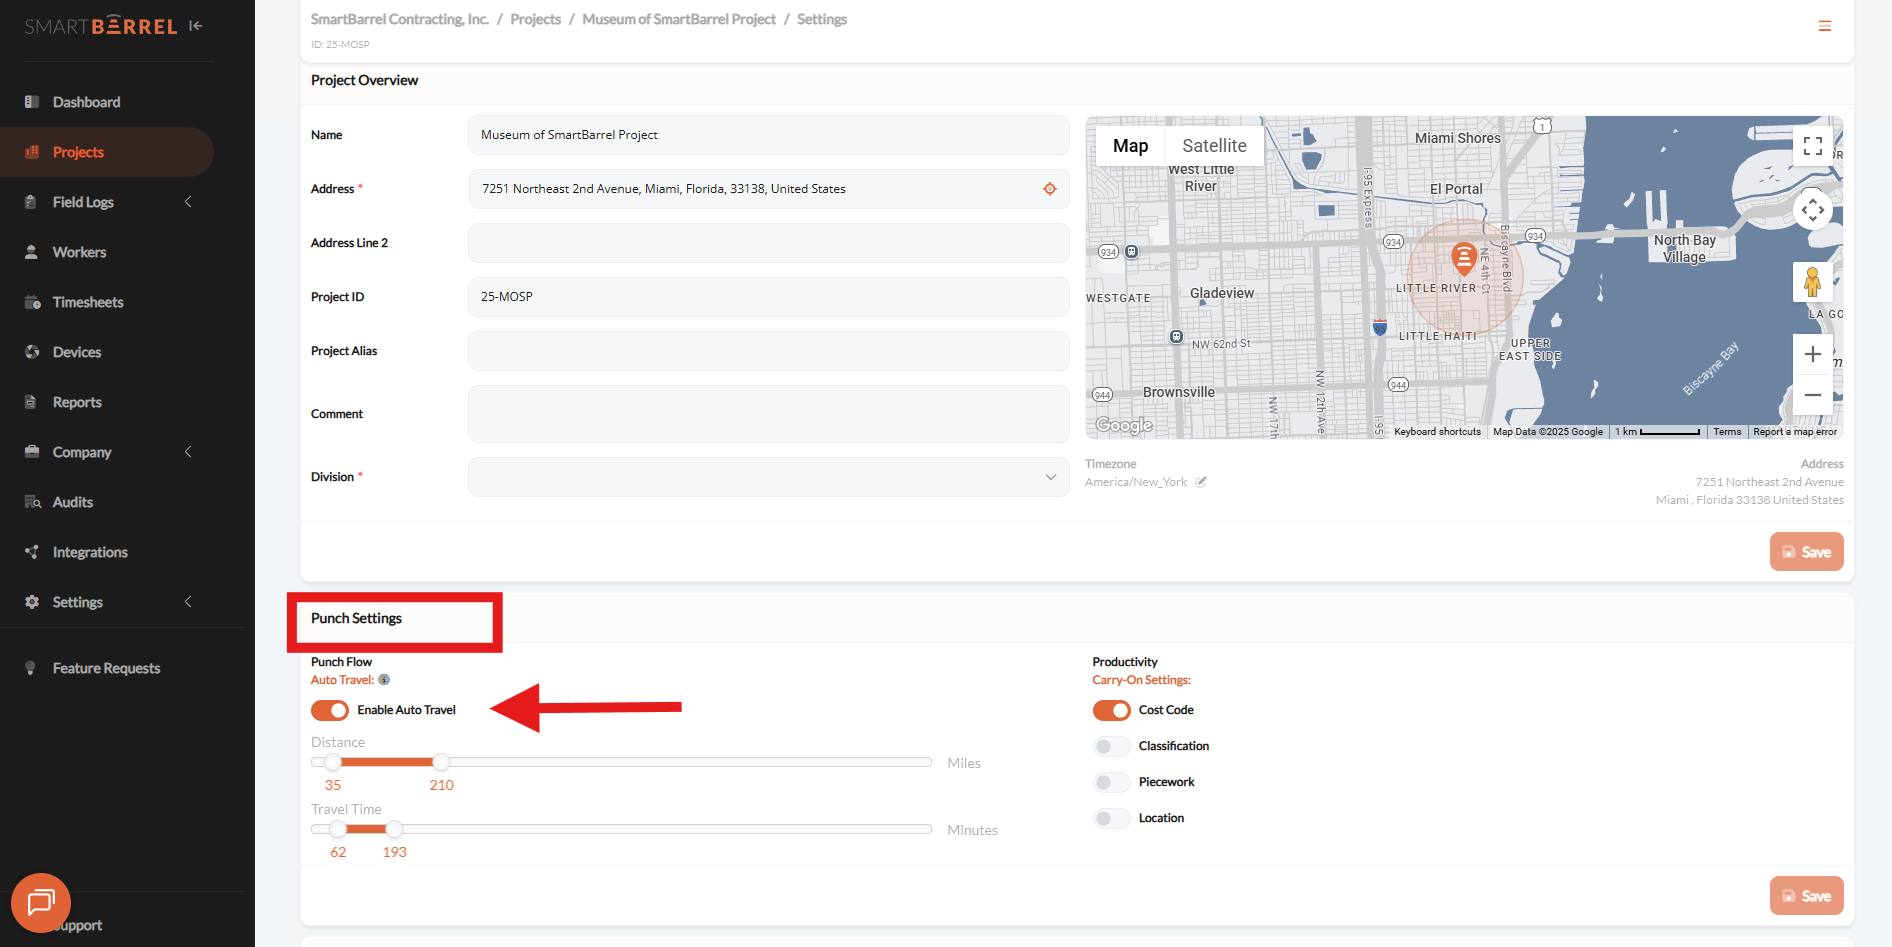Screen dimensions: 1892x947
Task: Open the Division dropdown
Action: click(x=768, y=477)
